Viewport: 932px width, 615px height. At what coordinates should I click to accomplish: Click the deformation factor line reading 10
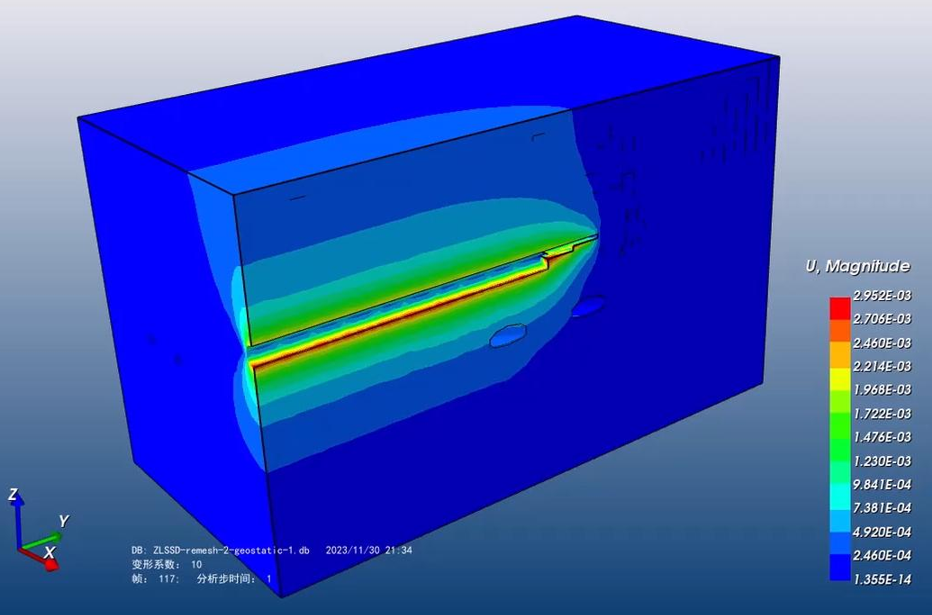(167, 564)
